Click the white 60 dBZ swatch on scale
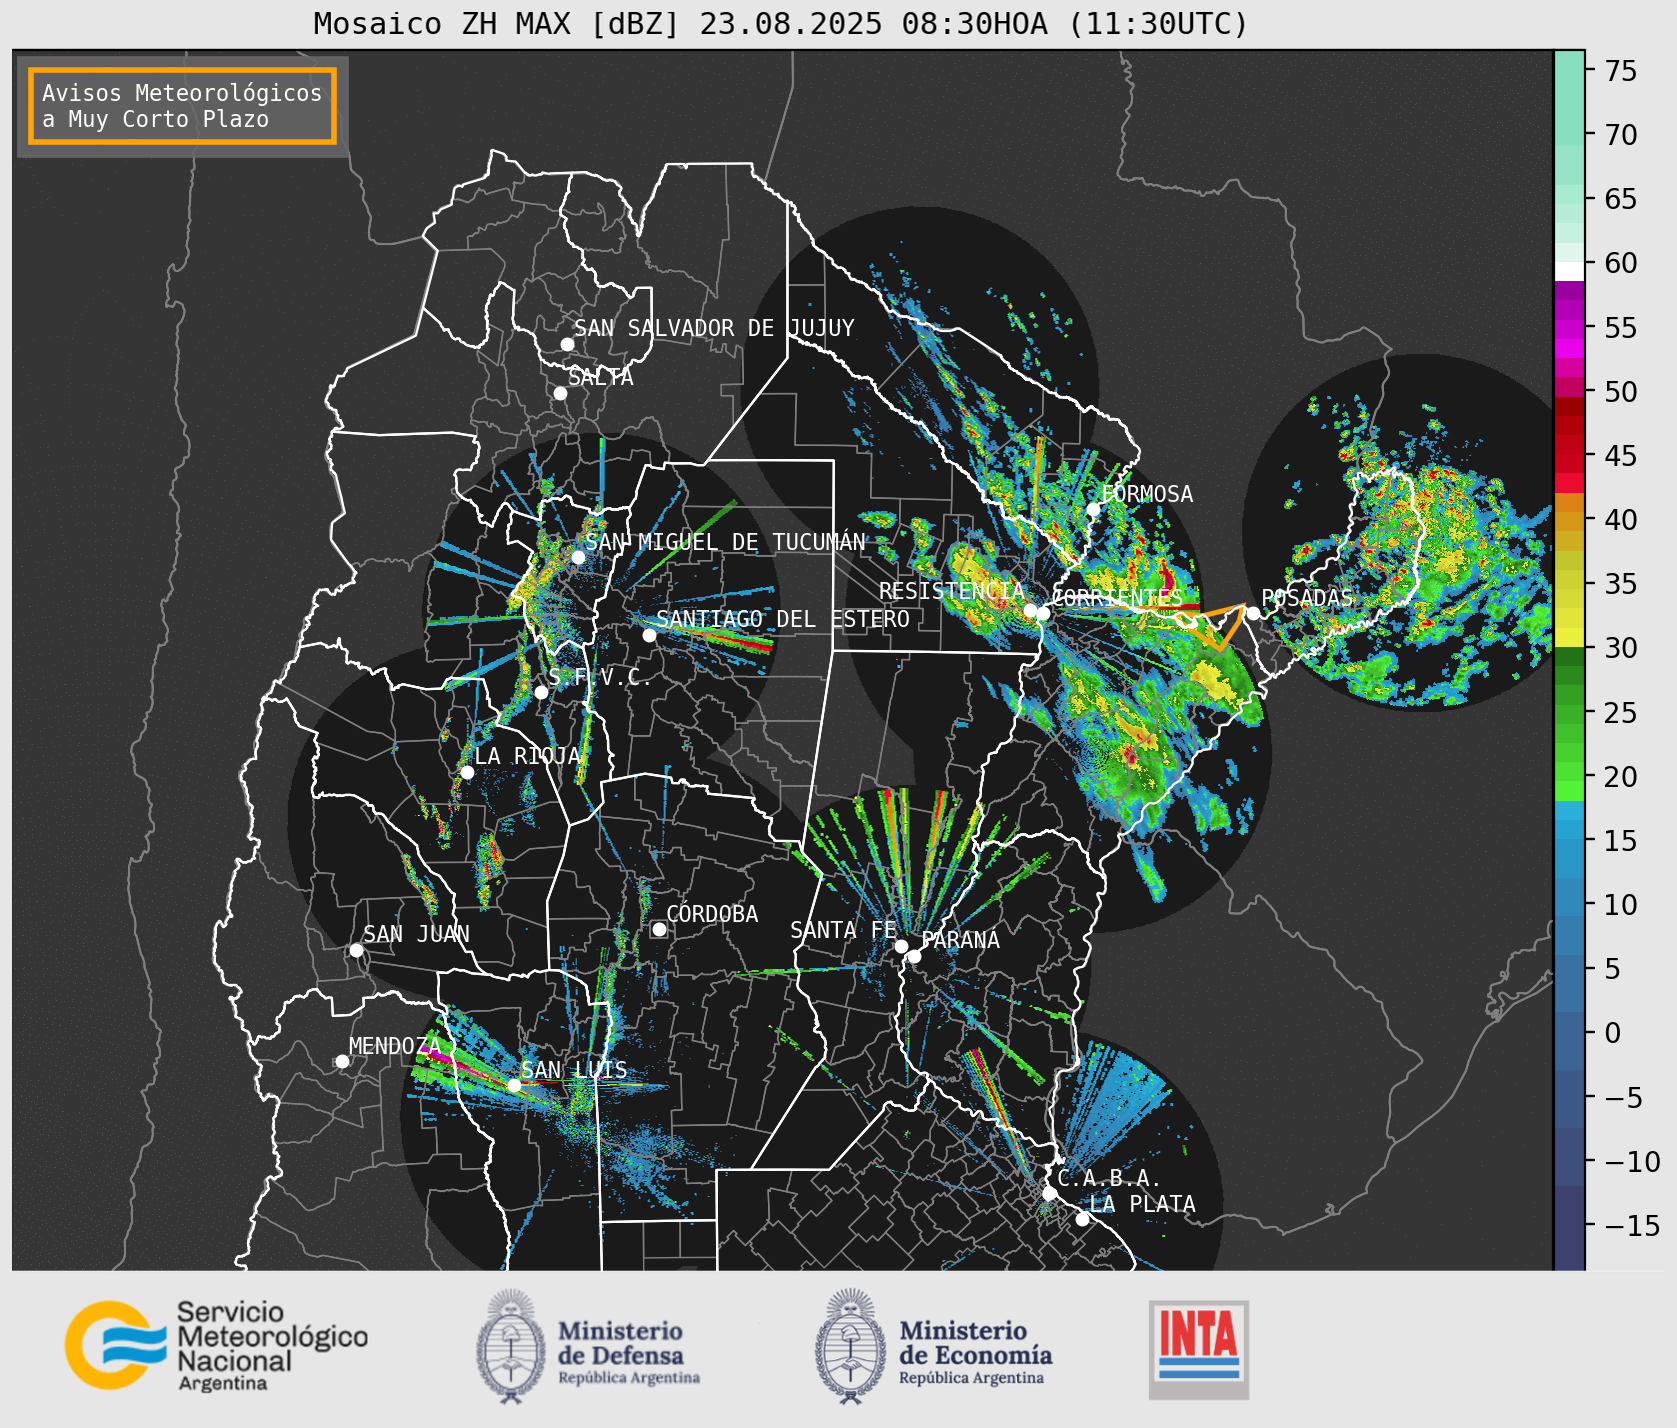The height and width of the screenshot is (1428, 1677). (1569, 271)
